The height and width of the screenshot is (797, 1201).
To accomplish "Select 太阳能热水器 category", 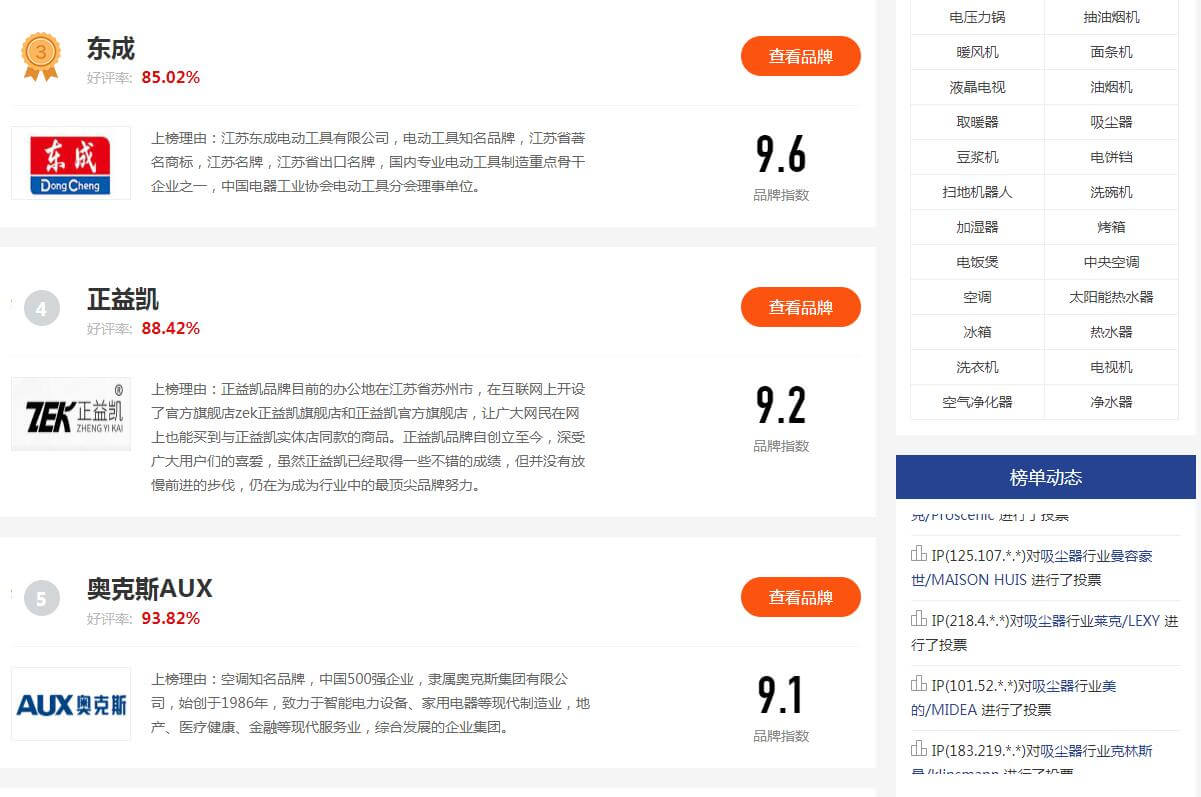I will 1111,297.
